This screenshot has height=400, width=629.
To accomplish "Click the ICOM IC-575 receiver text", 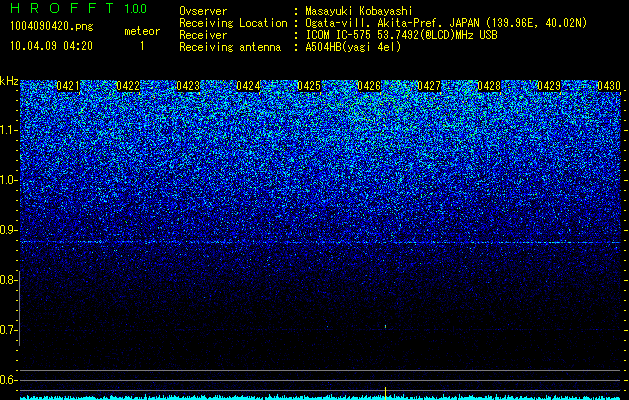I will (x=401, y=35).
